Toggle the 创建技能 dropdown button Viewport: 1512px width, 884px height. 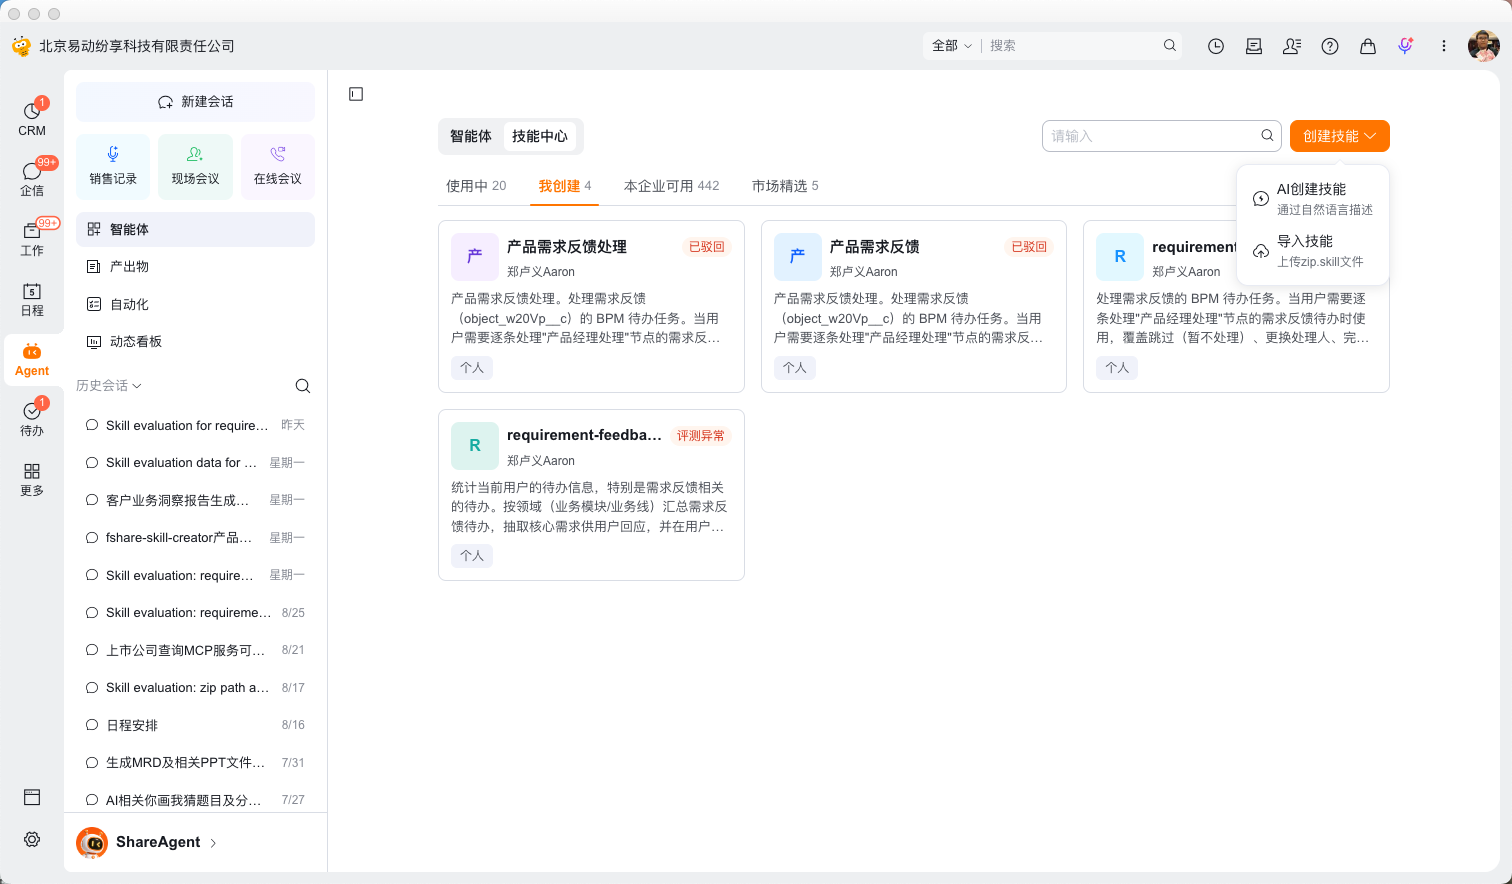pos(1340,136)
